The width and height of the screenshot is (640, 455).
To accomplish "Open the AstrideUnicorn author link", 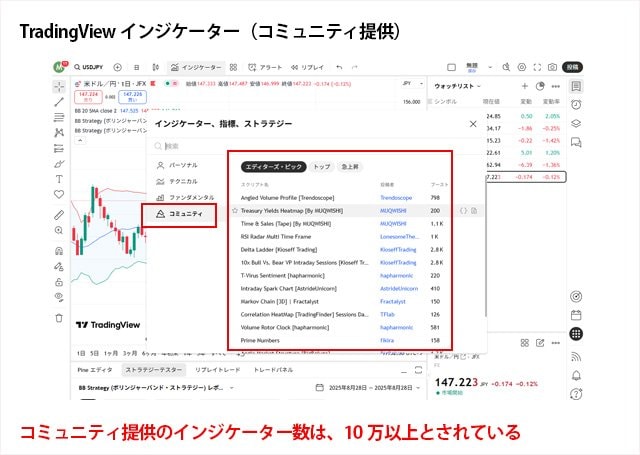I will (x=399, y=289).
